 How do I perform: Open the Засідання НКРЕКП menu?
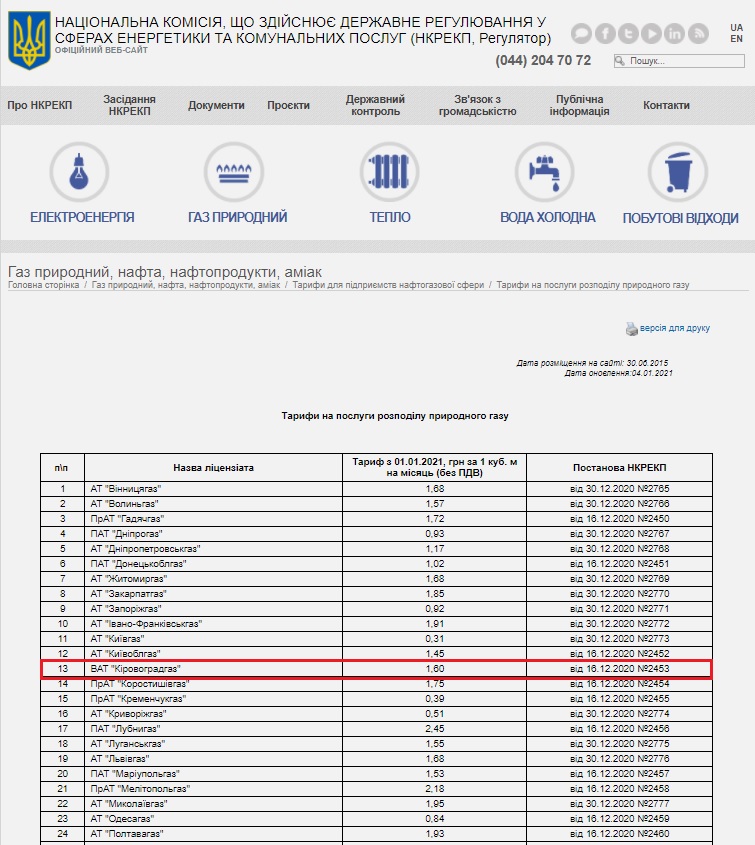(129, 105)
